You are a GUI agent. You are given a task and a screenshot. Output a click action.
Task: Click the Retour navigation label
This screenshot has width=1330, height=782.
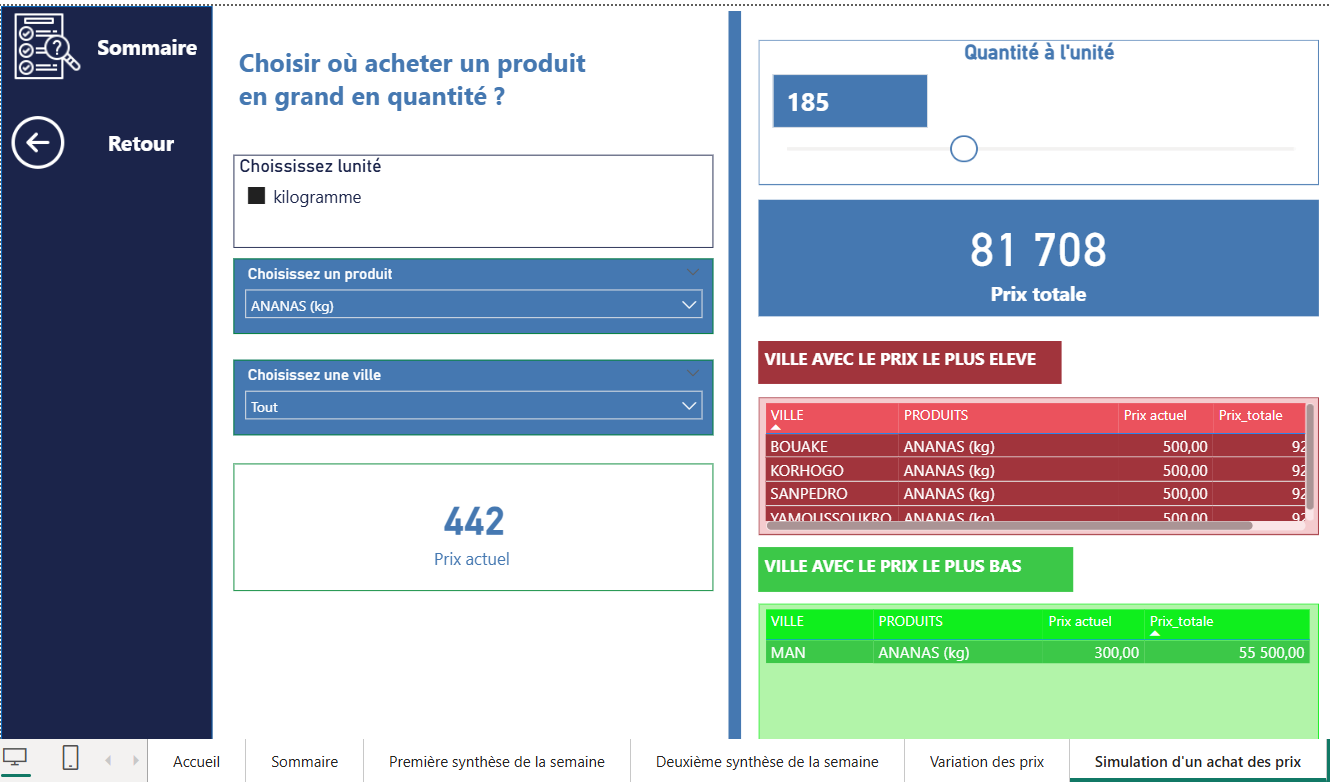pos(141,143)
